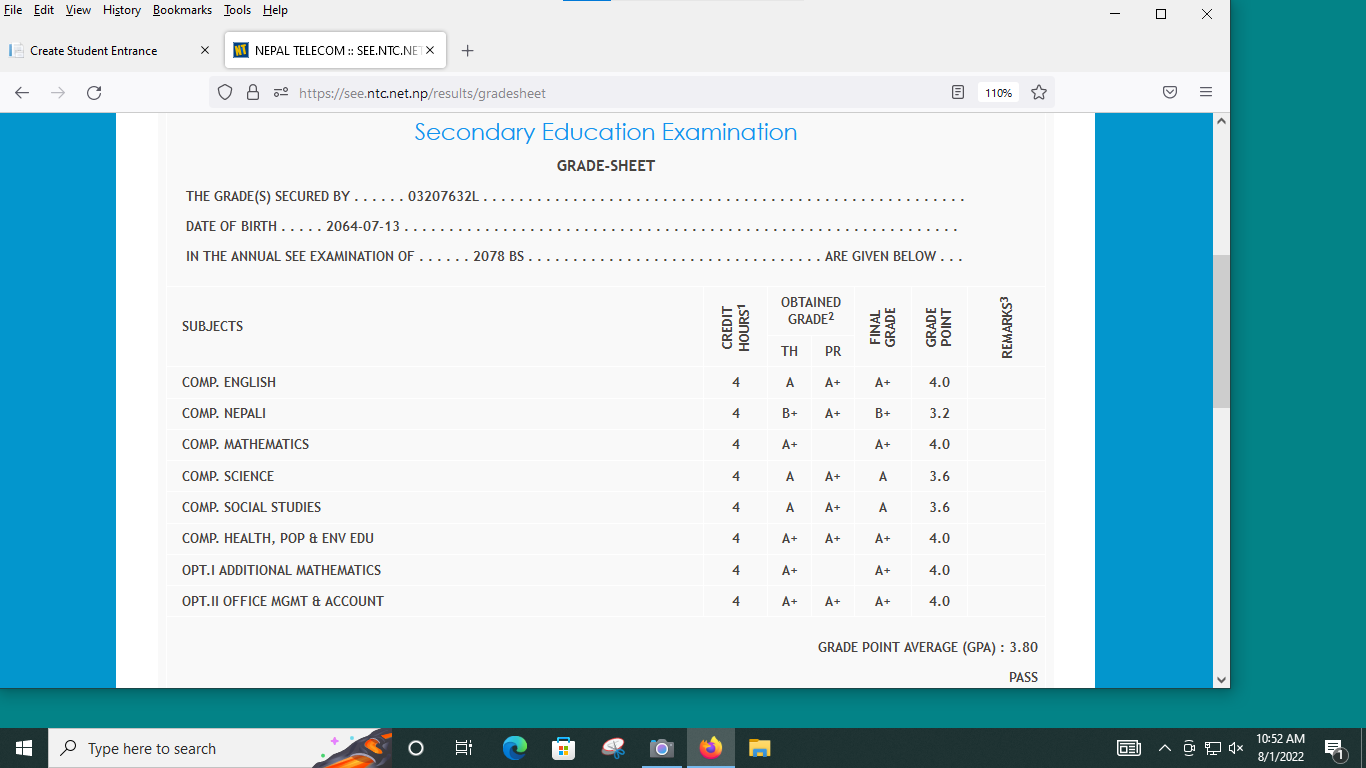Click the back navigation arrow
Viewport: 1366px width, 768px height.
(22, 93)
